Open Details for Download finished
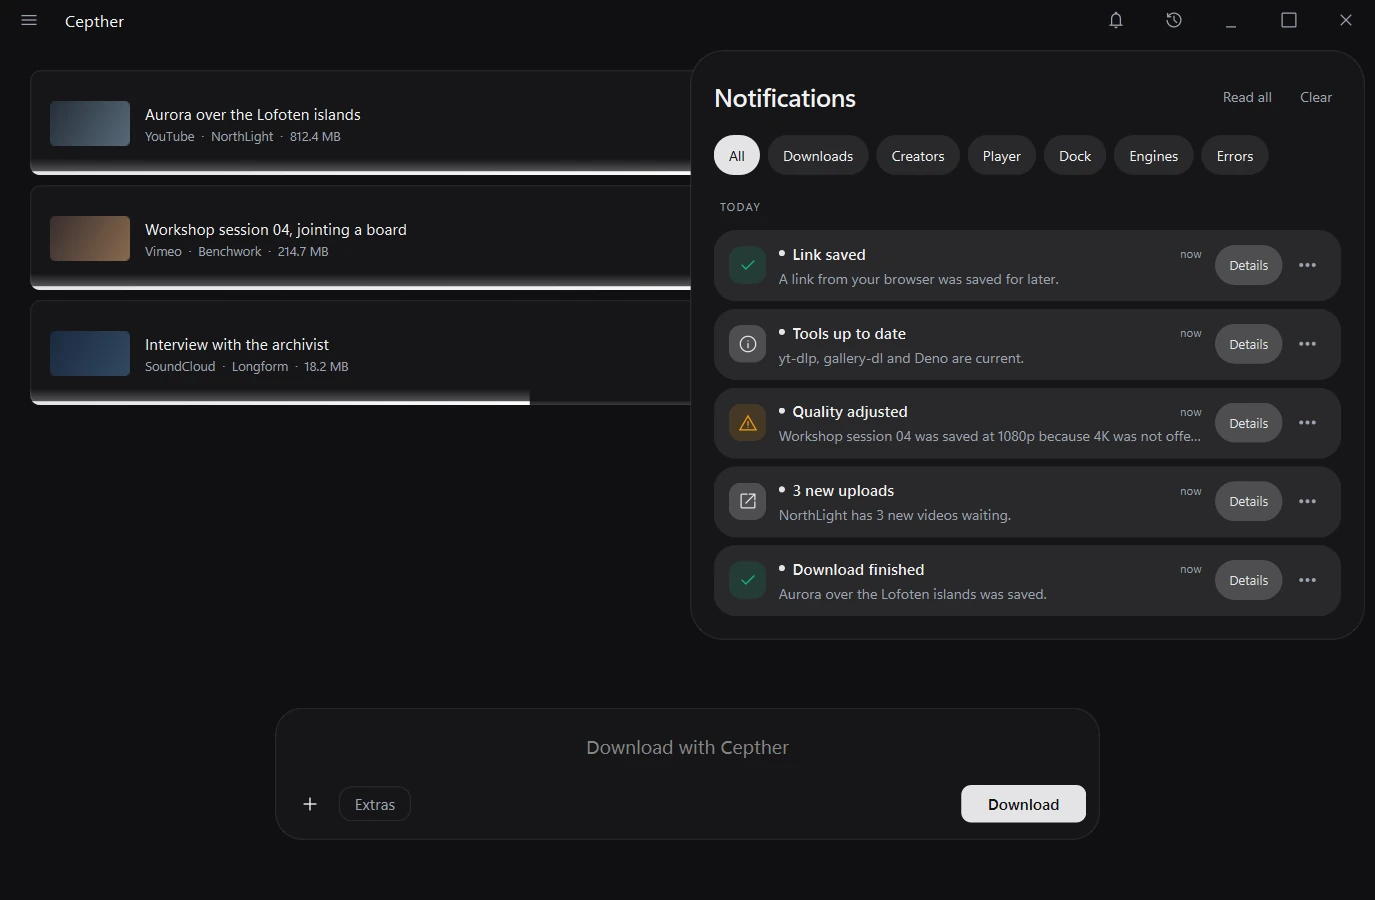Image resolution: width=1375 pixels, height=900 pixels. [x=1248, y=580]
